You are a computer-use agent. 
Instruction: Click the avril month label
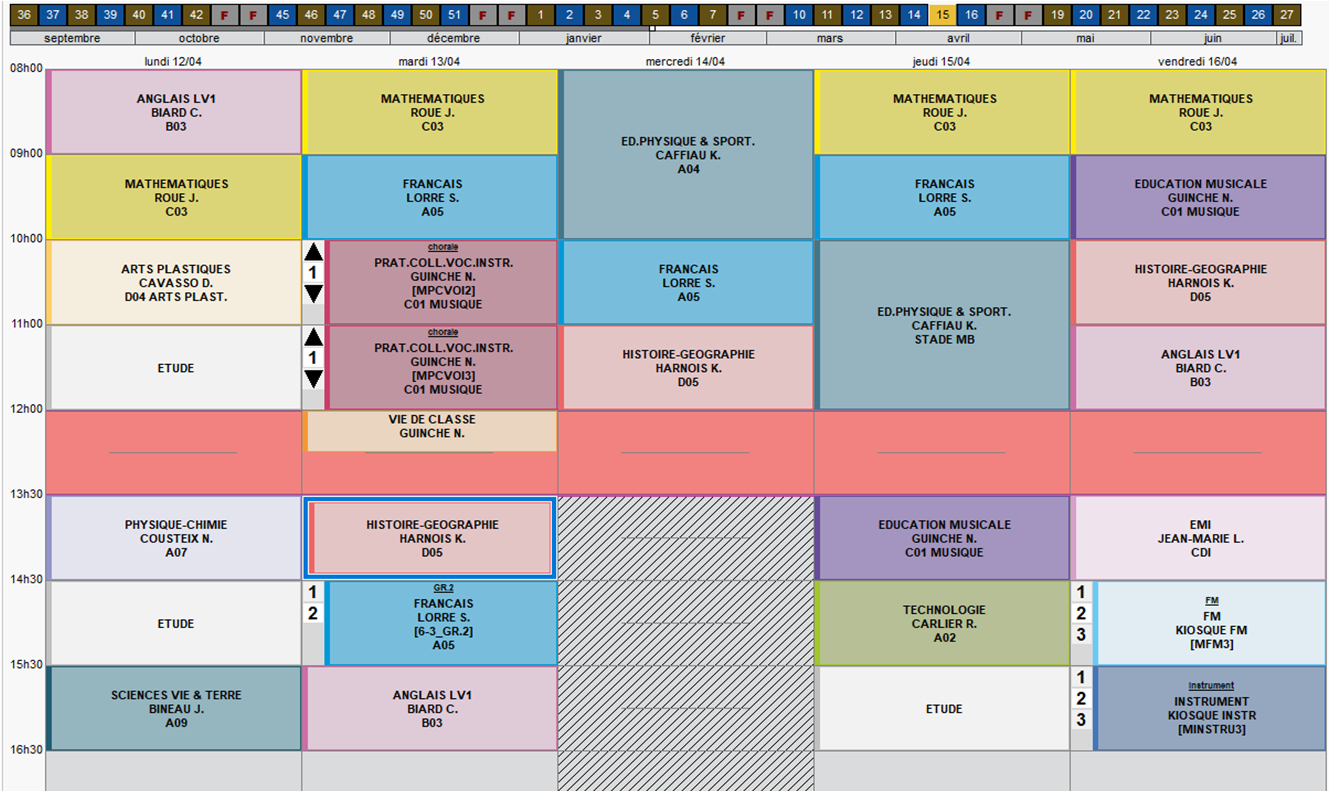tap(958, 38)
